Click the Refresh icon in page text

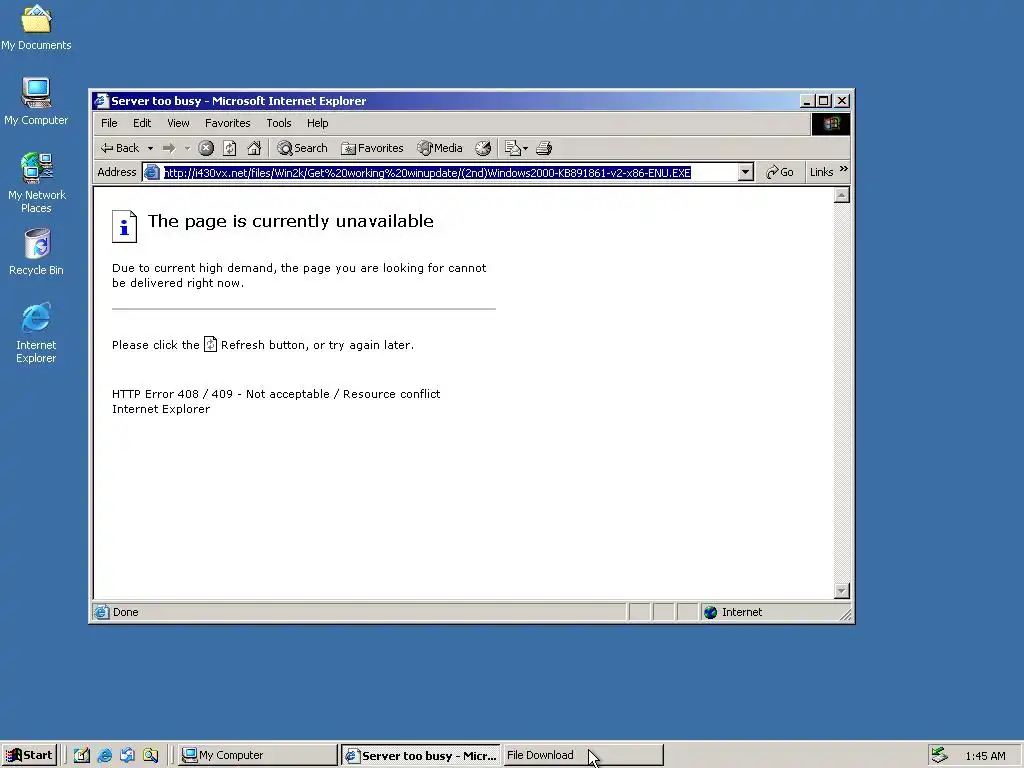(210, 344)
